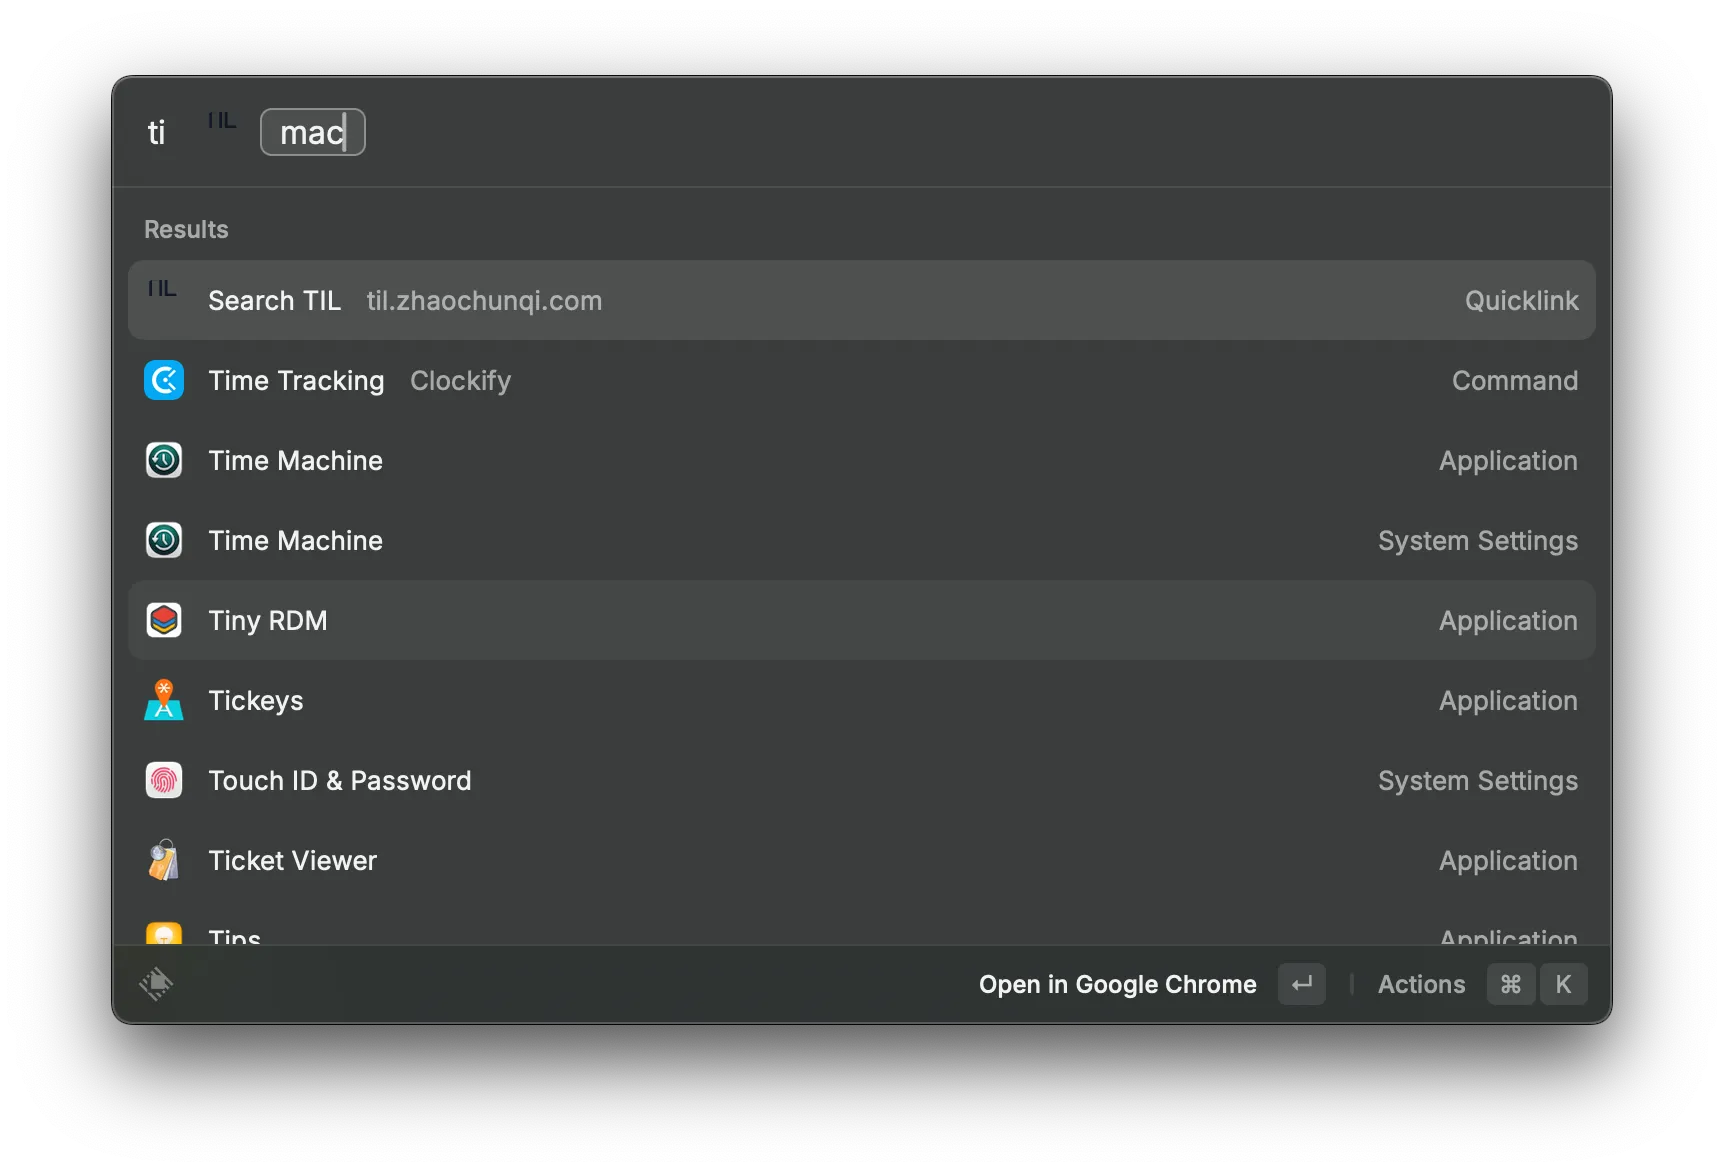Viewport: 1724px width, 1172px height.
Task: Click the Clockify Time Tracking icon
Action: [x=164, y=380]
